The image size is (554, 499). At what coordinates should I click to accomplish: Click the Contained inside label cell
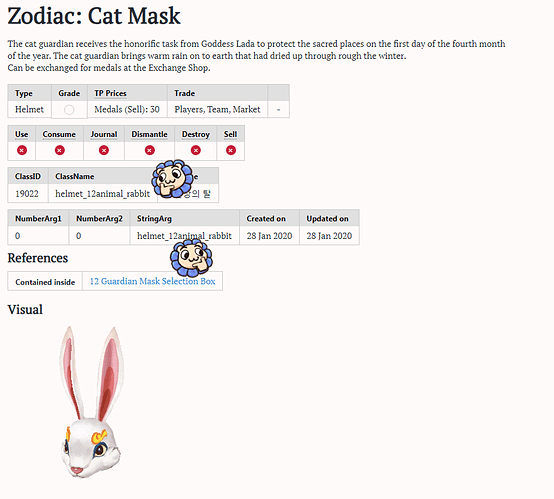45,282
